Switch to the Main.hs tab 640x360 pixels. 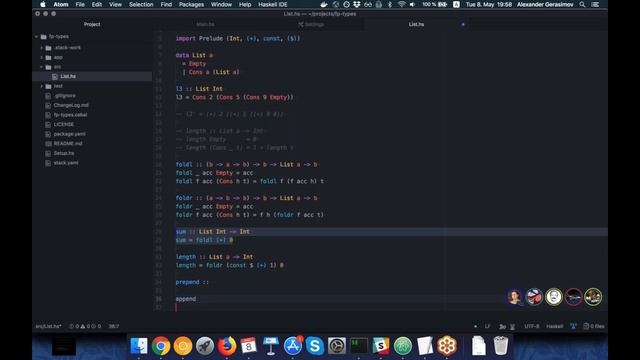coord(205,24)
